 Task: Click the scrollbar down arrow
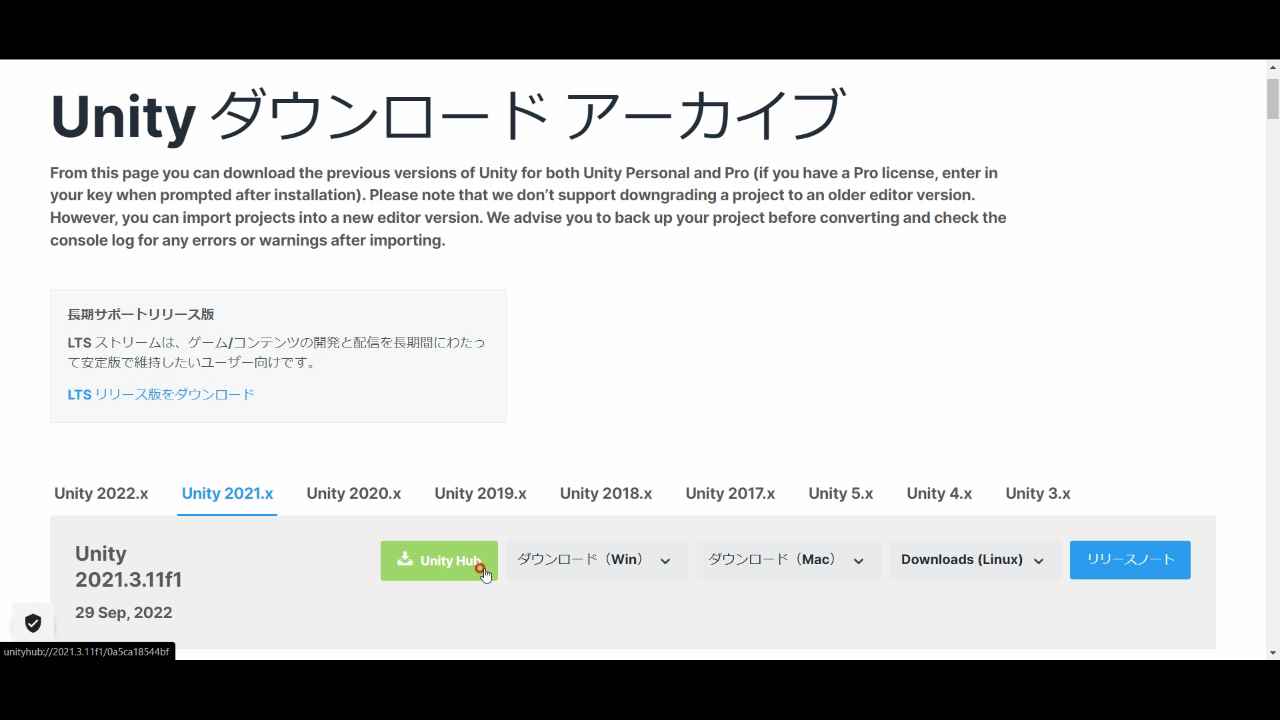click(1273, 652)
